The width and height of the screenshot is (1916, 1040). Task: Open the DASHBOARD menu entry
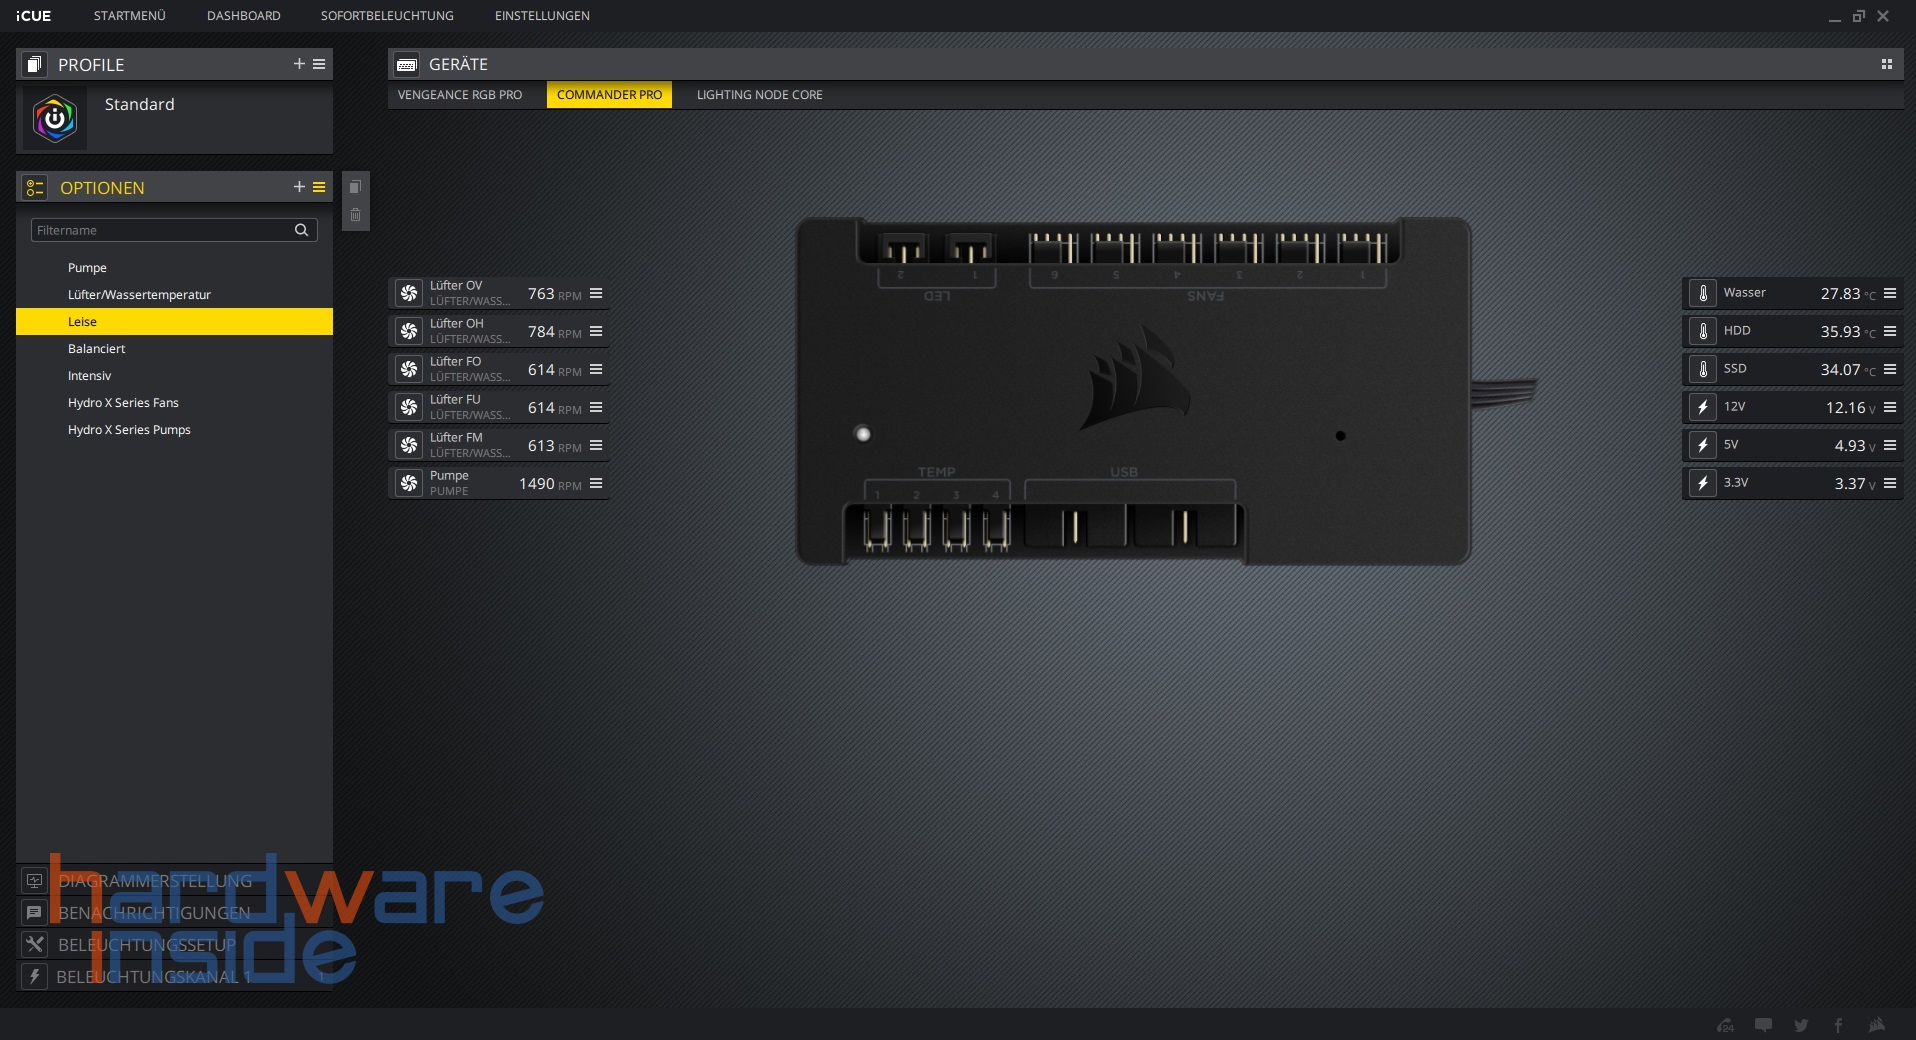[243, 15]
